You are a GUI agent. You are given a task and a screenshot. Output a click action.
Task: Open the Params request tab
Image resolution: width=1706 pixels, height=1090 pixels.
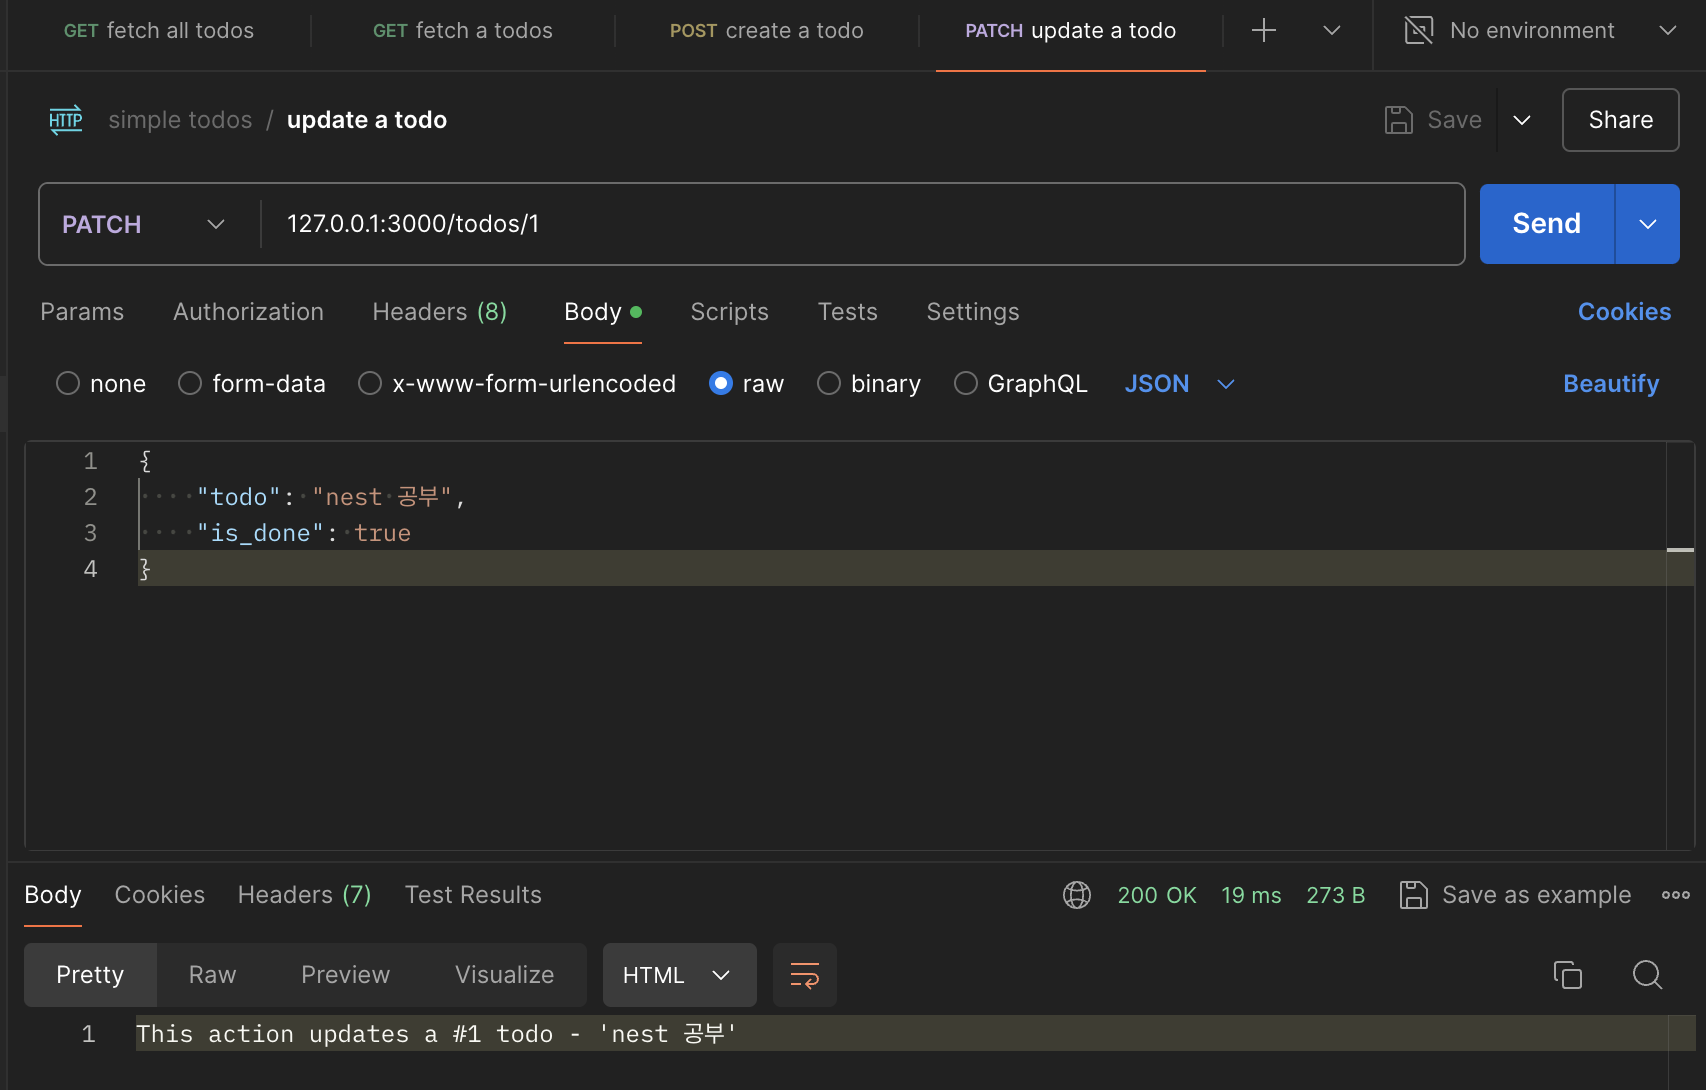(x=82, y=312)
